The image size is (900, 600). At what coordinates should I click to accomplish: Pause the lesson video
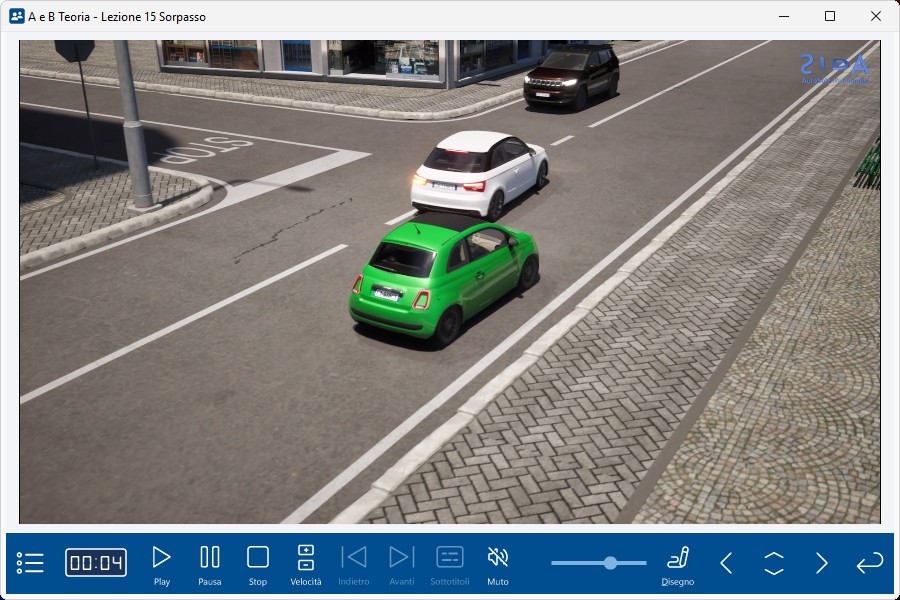coord(210,563)
